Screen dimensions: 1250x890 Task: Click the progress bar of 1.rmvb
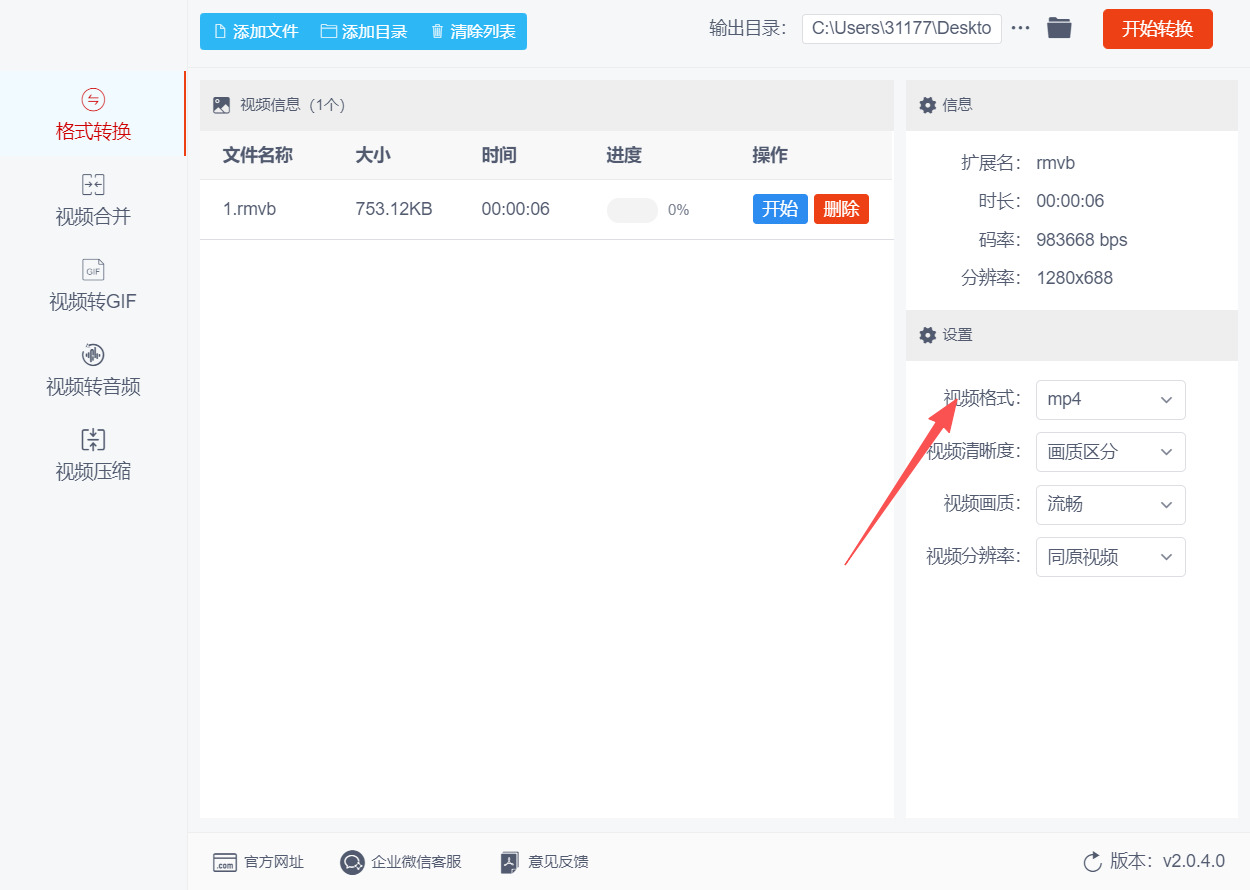[x=632, y=210]
